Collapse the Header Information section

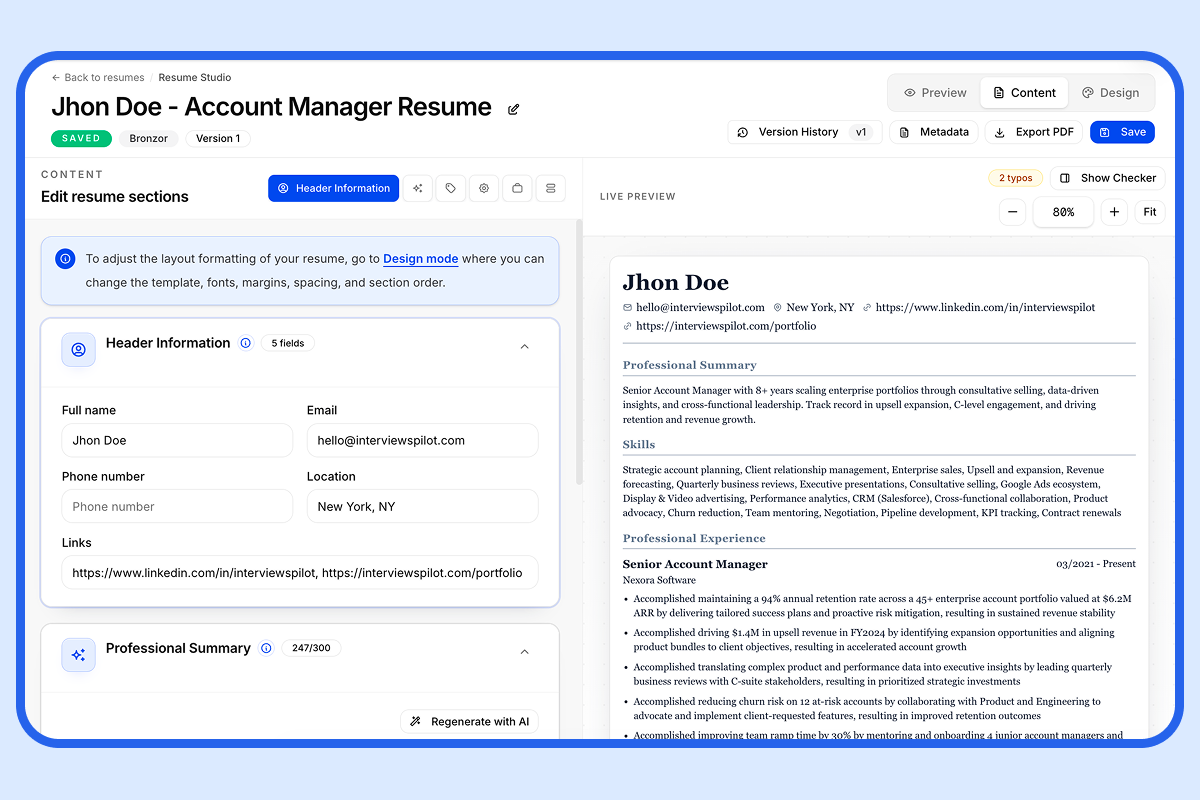[x=525, y=347]
